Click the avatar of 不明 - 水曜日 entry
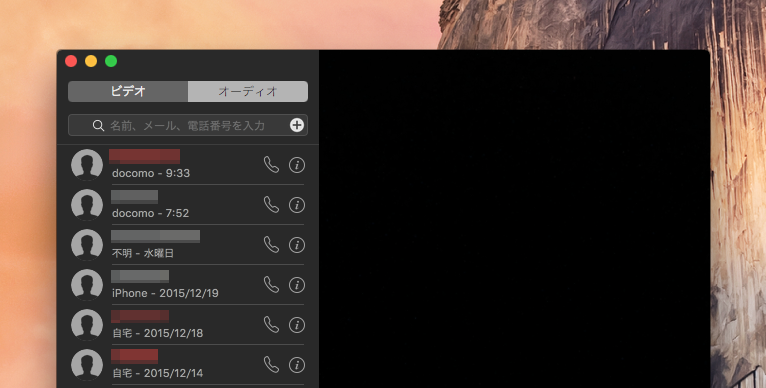Screen dimensions: 766x388 click(x=87, y=245)
